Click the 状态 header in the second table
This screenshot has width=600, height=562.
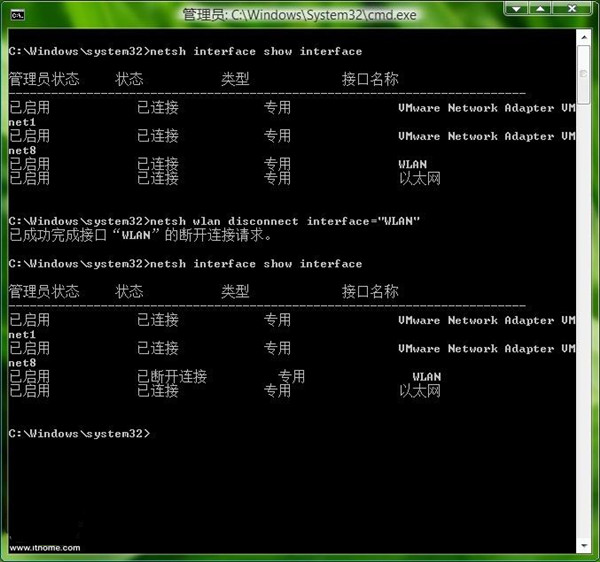pos(129,292)
